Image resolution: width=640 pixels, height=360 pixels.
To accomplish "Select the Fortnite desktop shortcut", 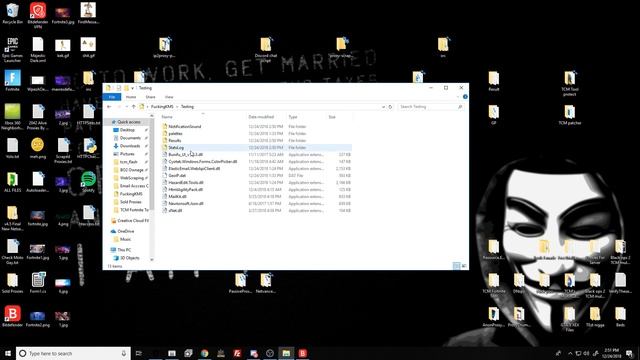I will (x=12, y=80).
